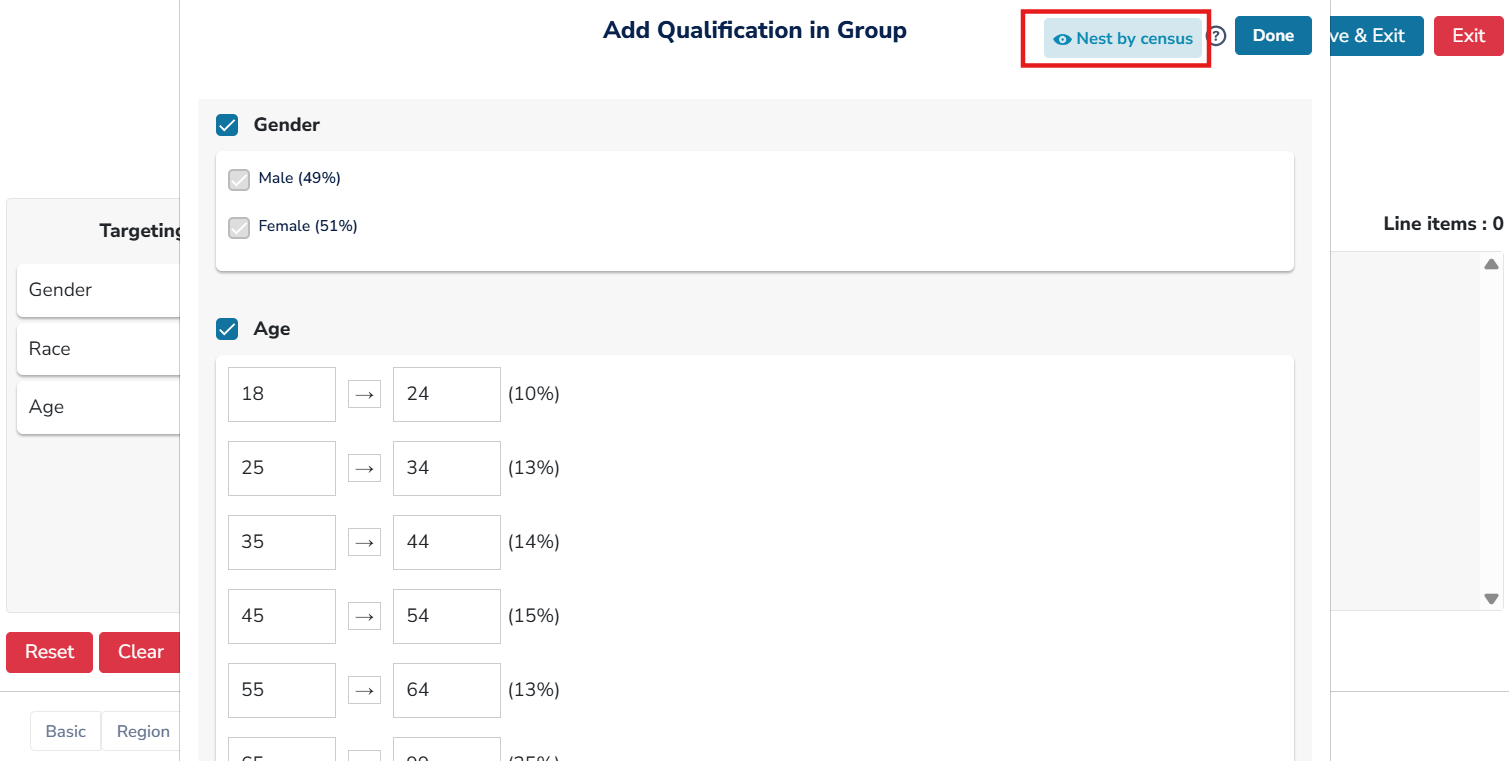Uncheck the Age qualification checkbox
Image resolution: width=1509 pixels, height=761 pixels.
227,329
